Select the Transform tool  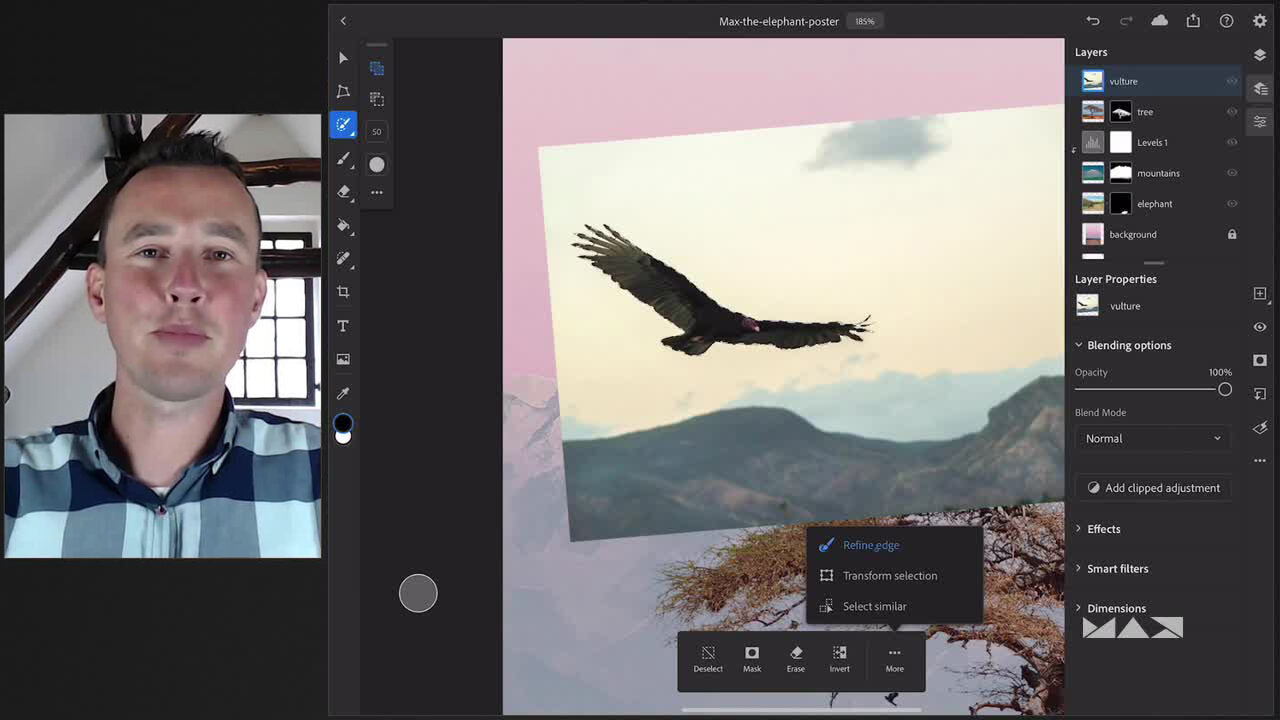pos(343,92)
